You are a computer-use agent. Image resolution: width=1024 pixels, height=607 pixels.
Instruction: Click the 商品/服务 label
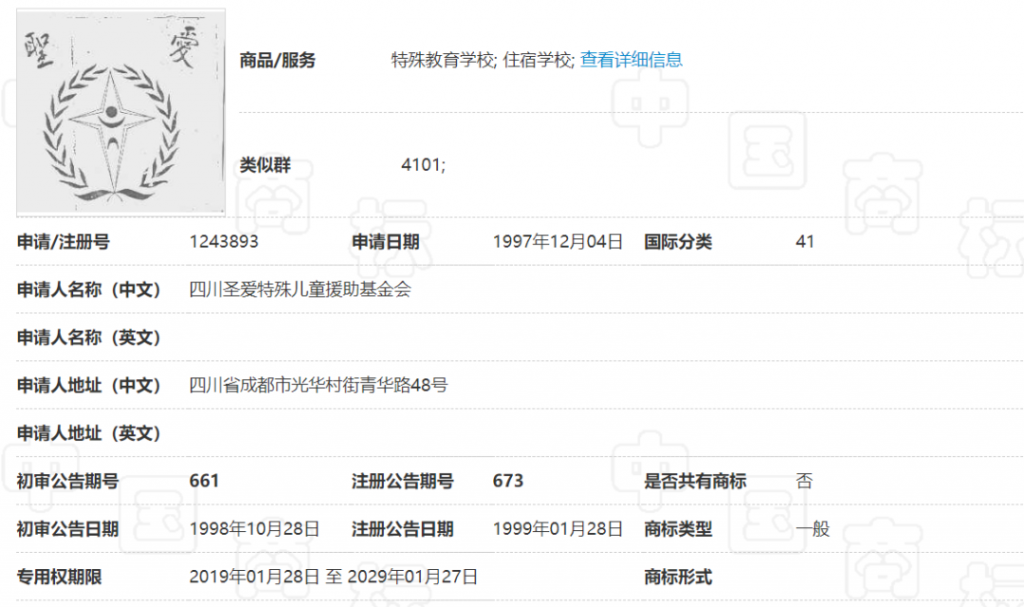point(278,61)
